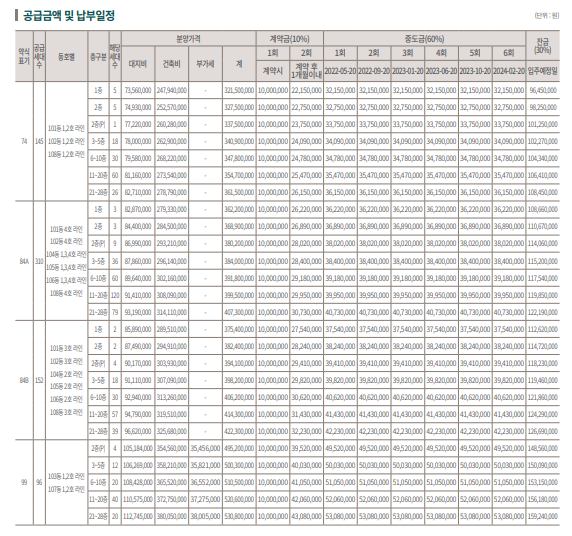This screenshot has height=536, width=572.
Task: Click the '입주예정일' header cell
Action: pos(542,71)
